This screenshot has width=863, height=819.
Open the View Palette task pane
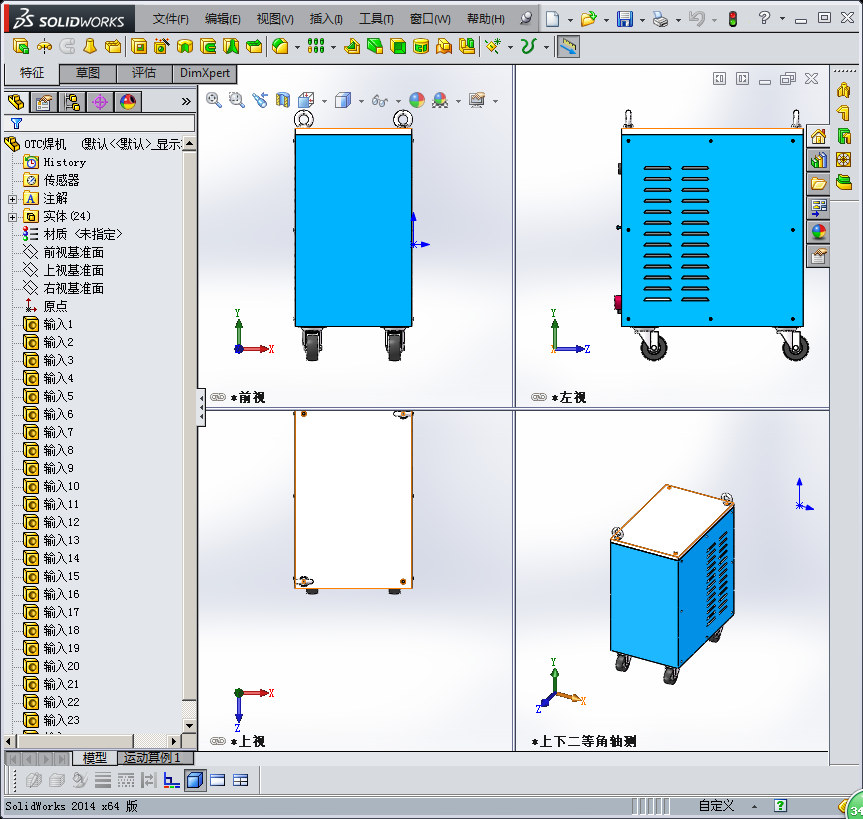click(x=818, y=206)
